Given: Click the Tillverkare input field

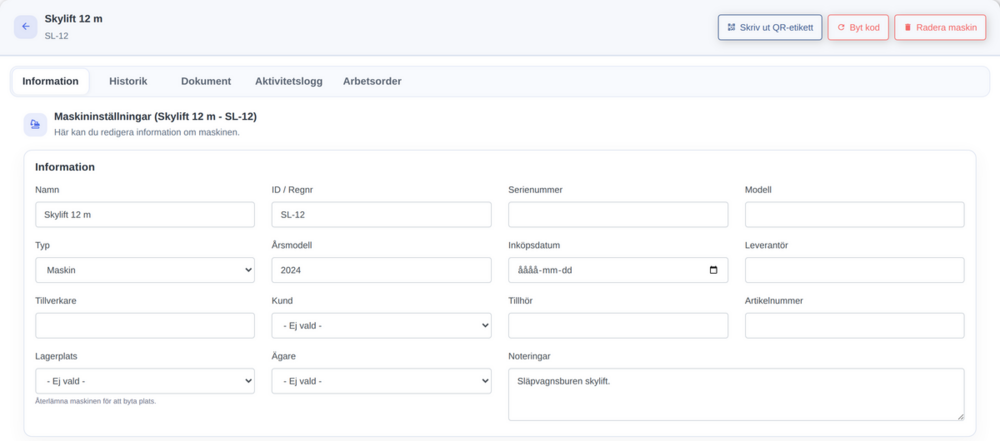Looking at the screenshot, I should pos(145,325).
